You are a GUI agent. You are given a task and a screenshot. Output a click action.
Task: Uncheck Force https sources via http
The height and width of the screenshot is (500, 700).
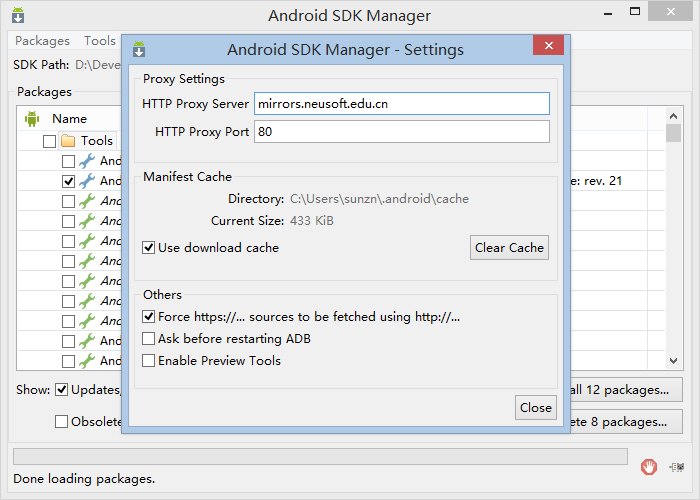(x=149, y=317)
